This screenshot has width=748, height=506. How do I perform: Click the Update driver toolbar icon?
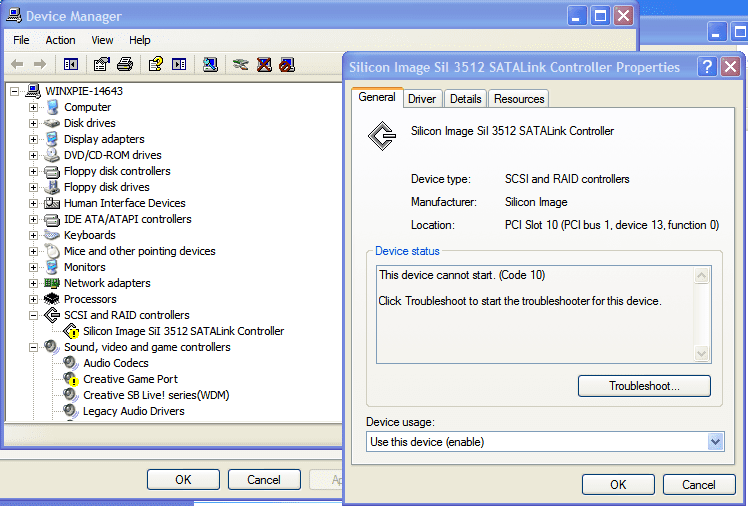click(240, 64)
